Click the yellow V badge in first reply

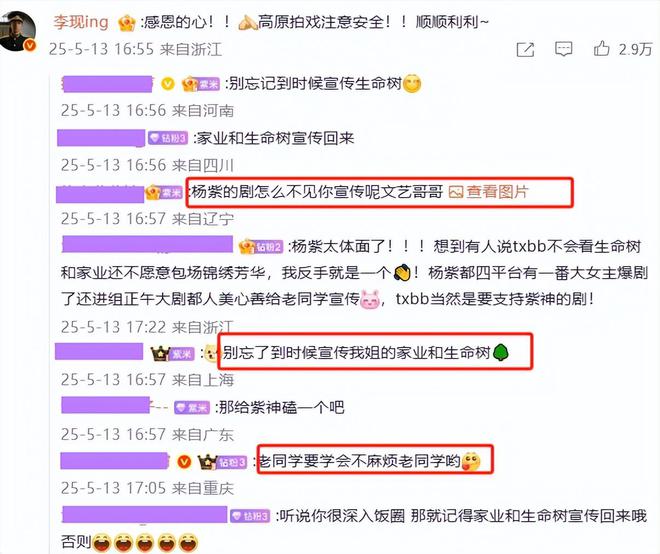coord(168,84)
